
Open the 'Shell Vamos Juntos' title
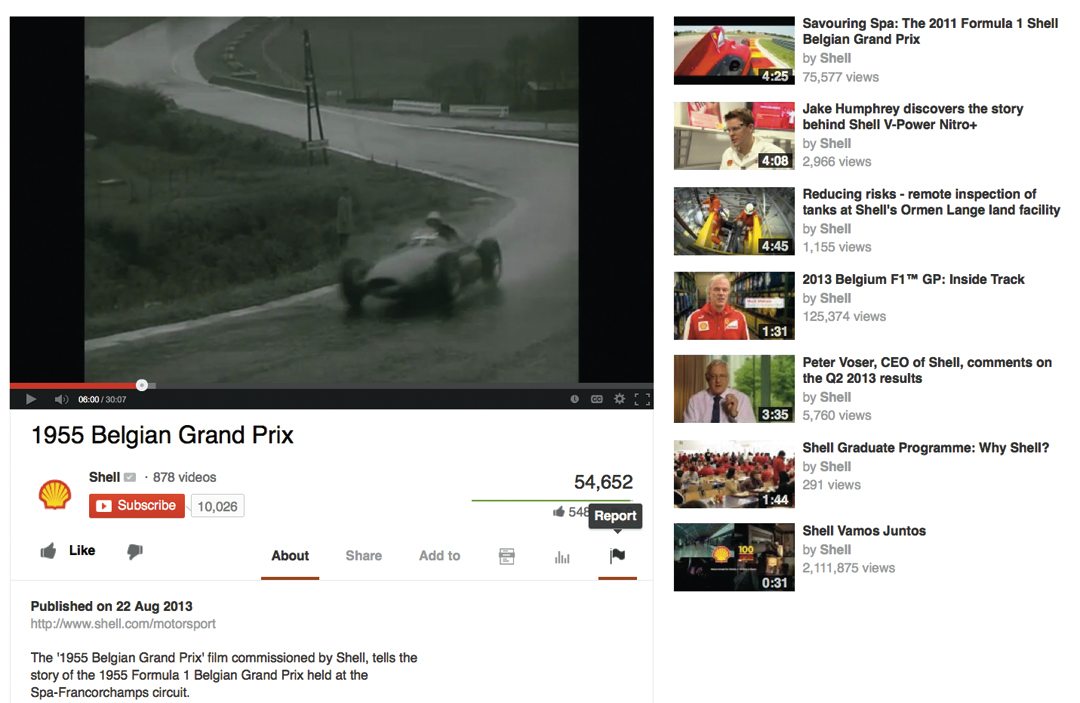point(864,530)
